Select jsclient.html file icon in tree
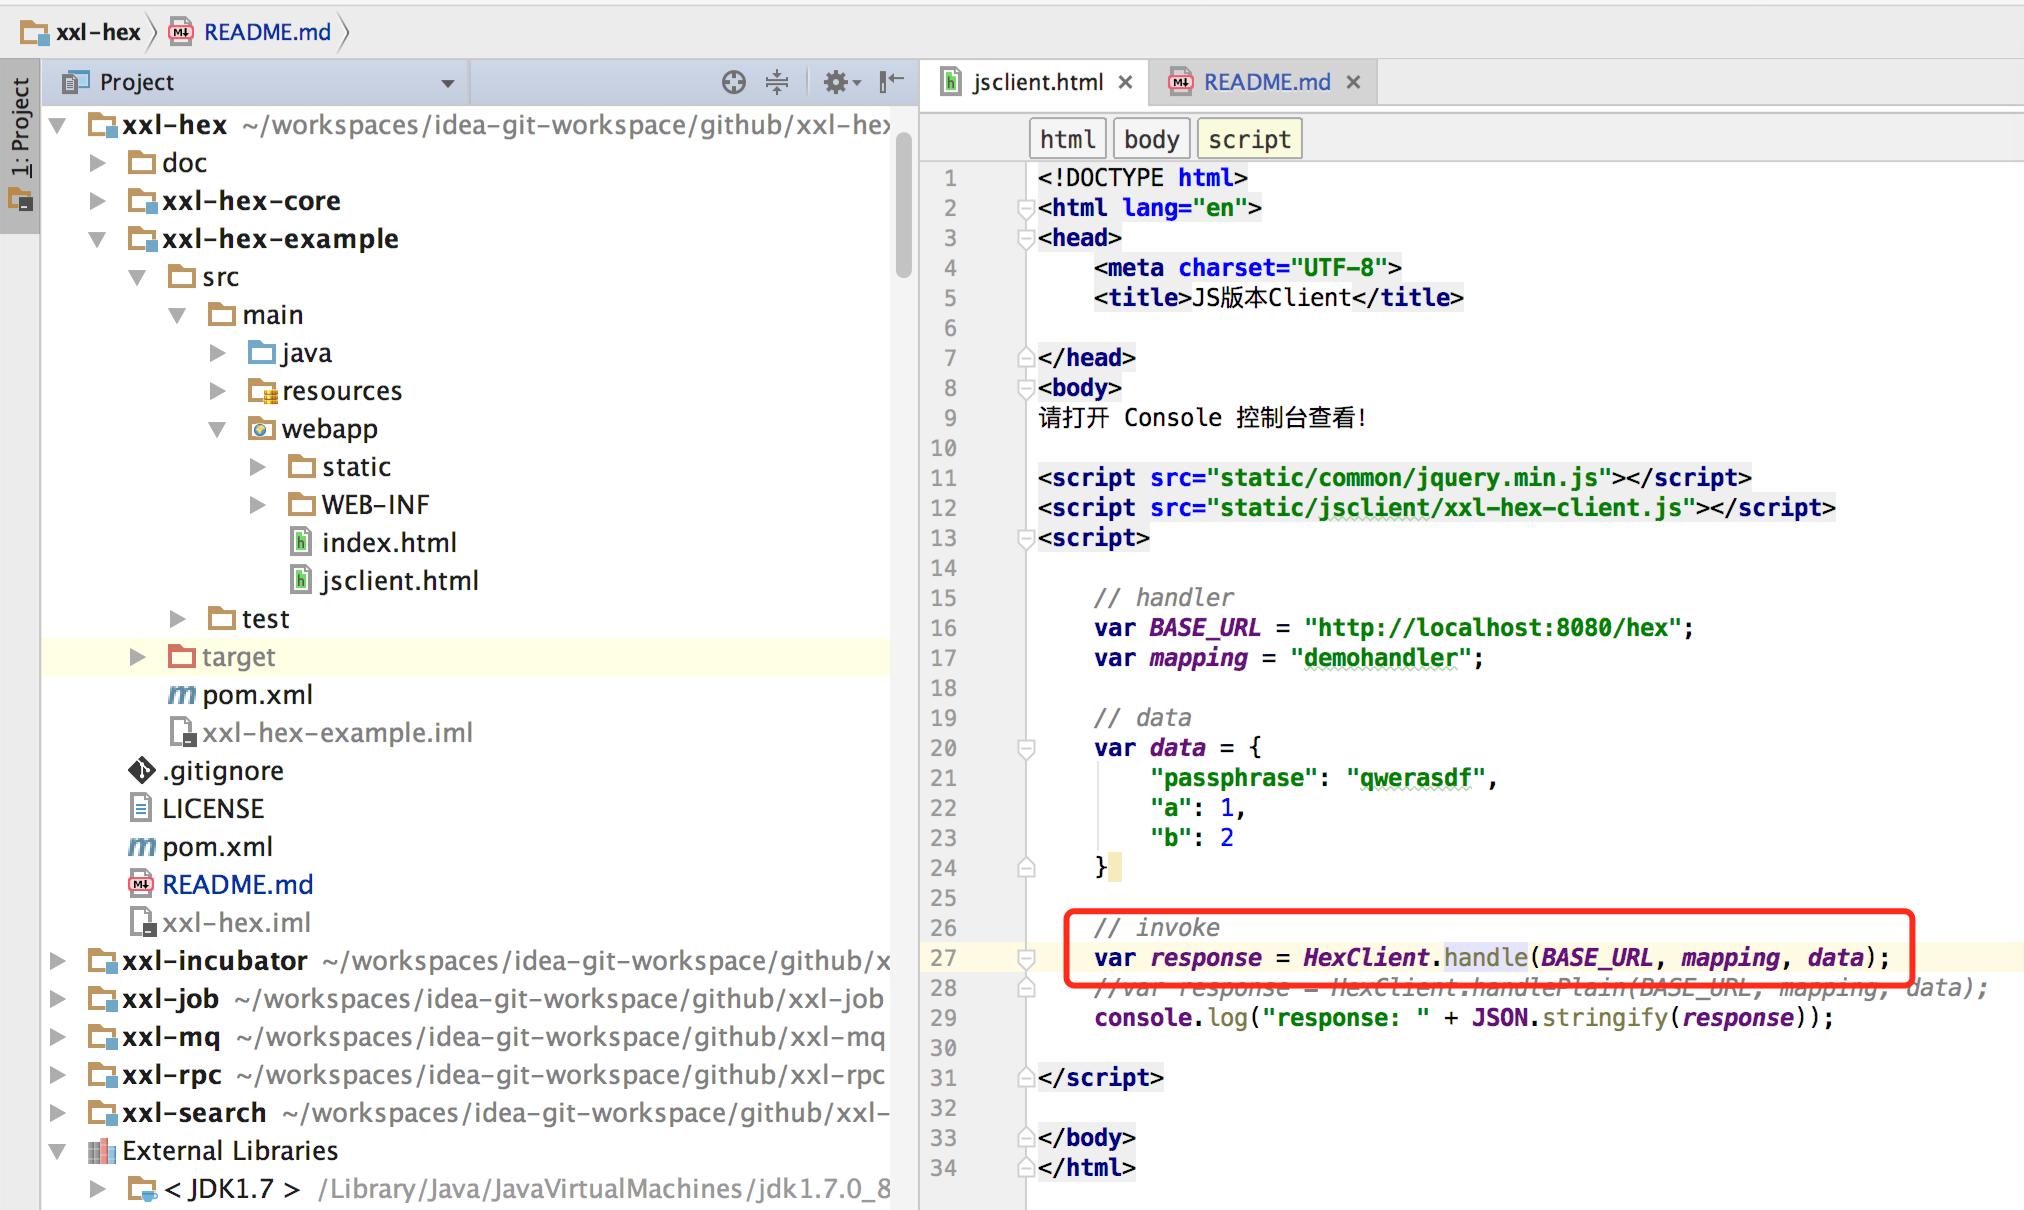The width and height of the screenshot is (2024, 1210). [x=301, y=580]
